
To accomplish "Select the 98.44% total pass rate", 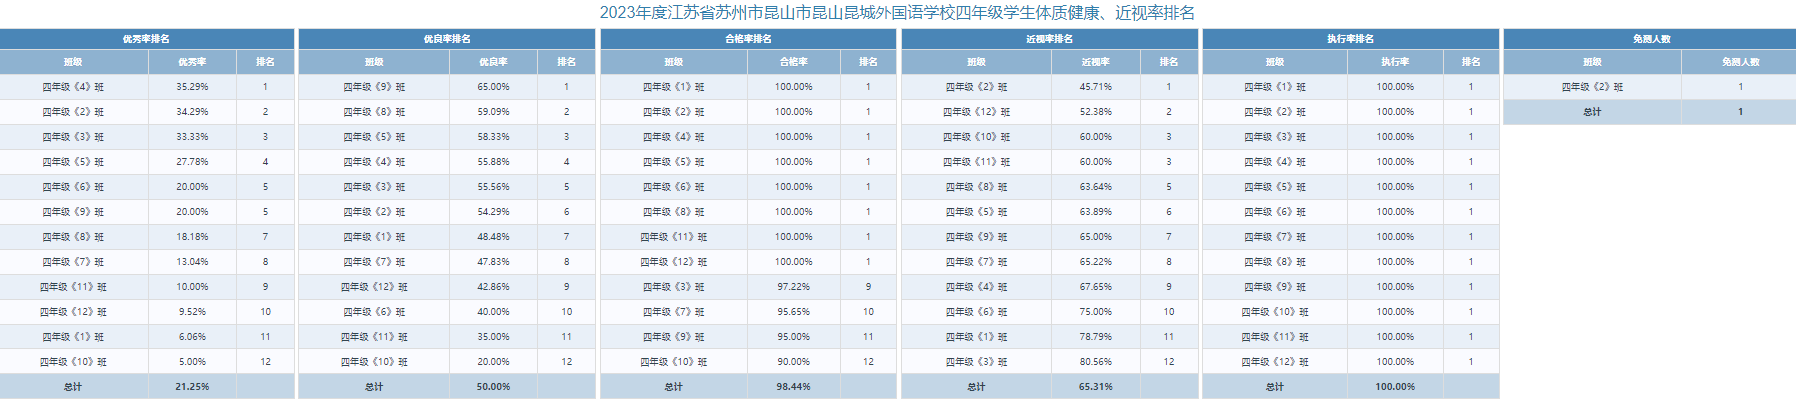I will point(794,387).
